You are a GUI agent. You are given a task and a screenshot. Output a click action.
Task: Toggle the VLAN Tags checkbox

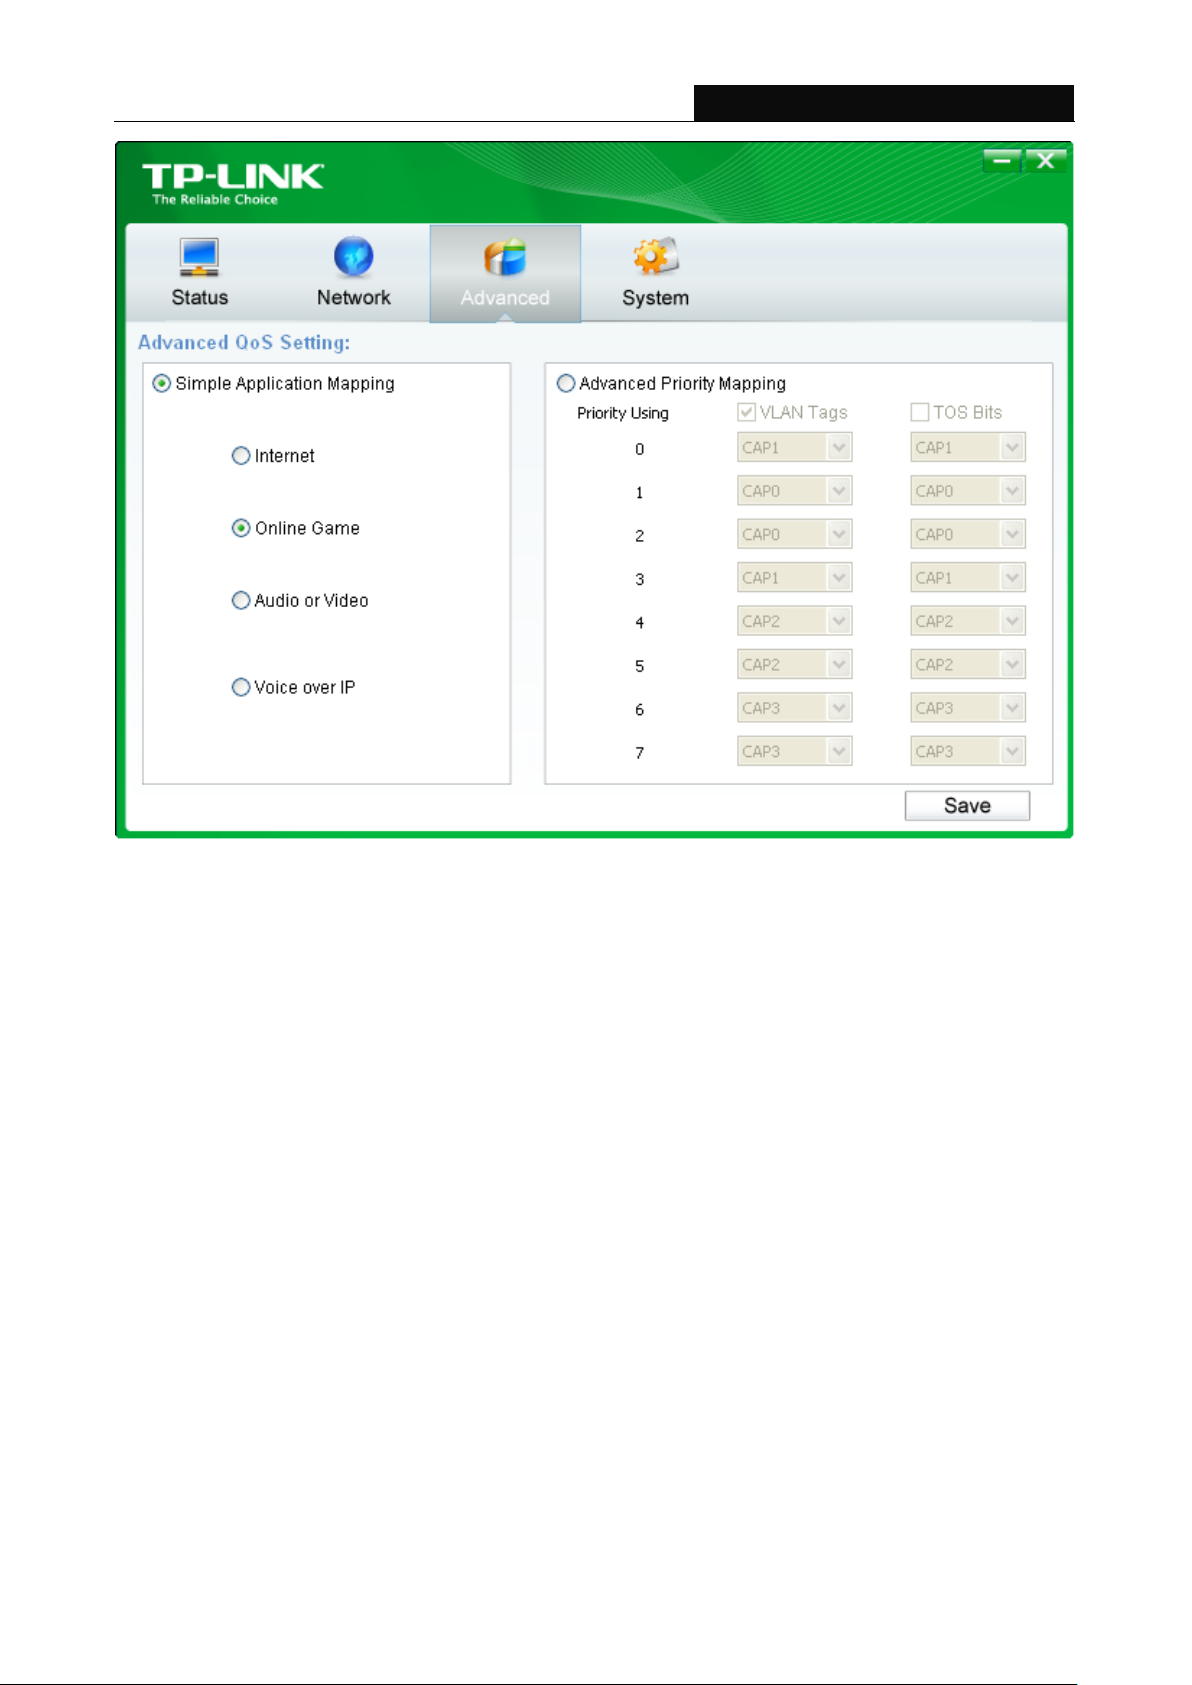(x=746, y=413)
